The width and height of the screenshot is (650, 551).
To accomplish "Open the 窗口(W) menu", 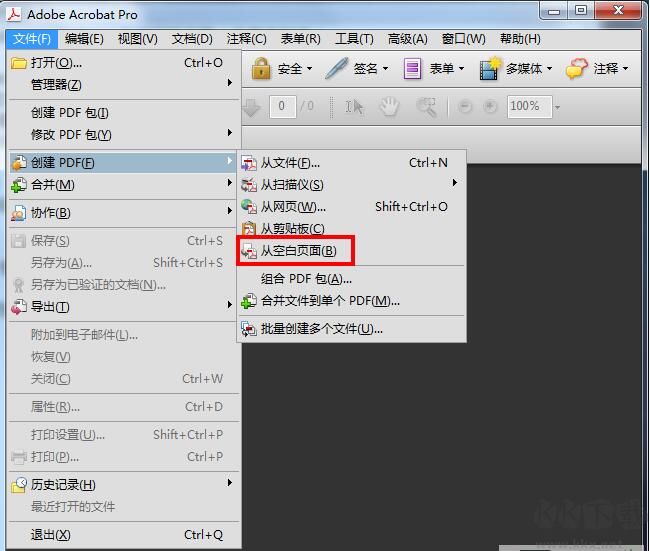I will 463,39.
